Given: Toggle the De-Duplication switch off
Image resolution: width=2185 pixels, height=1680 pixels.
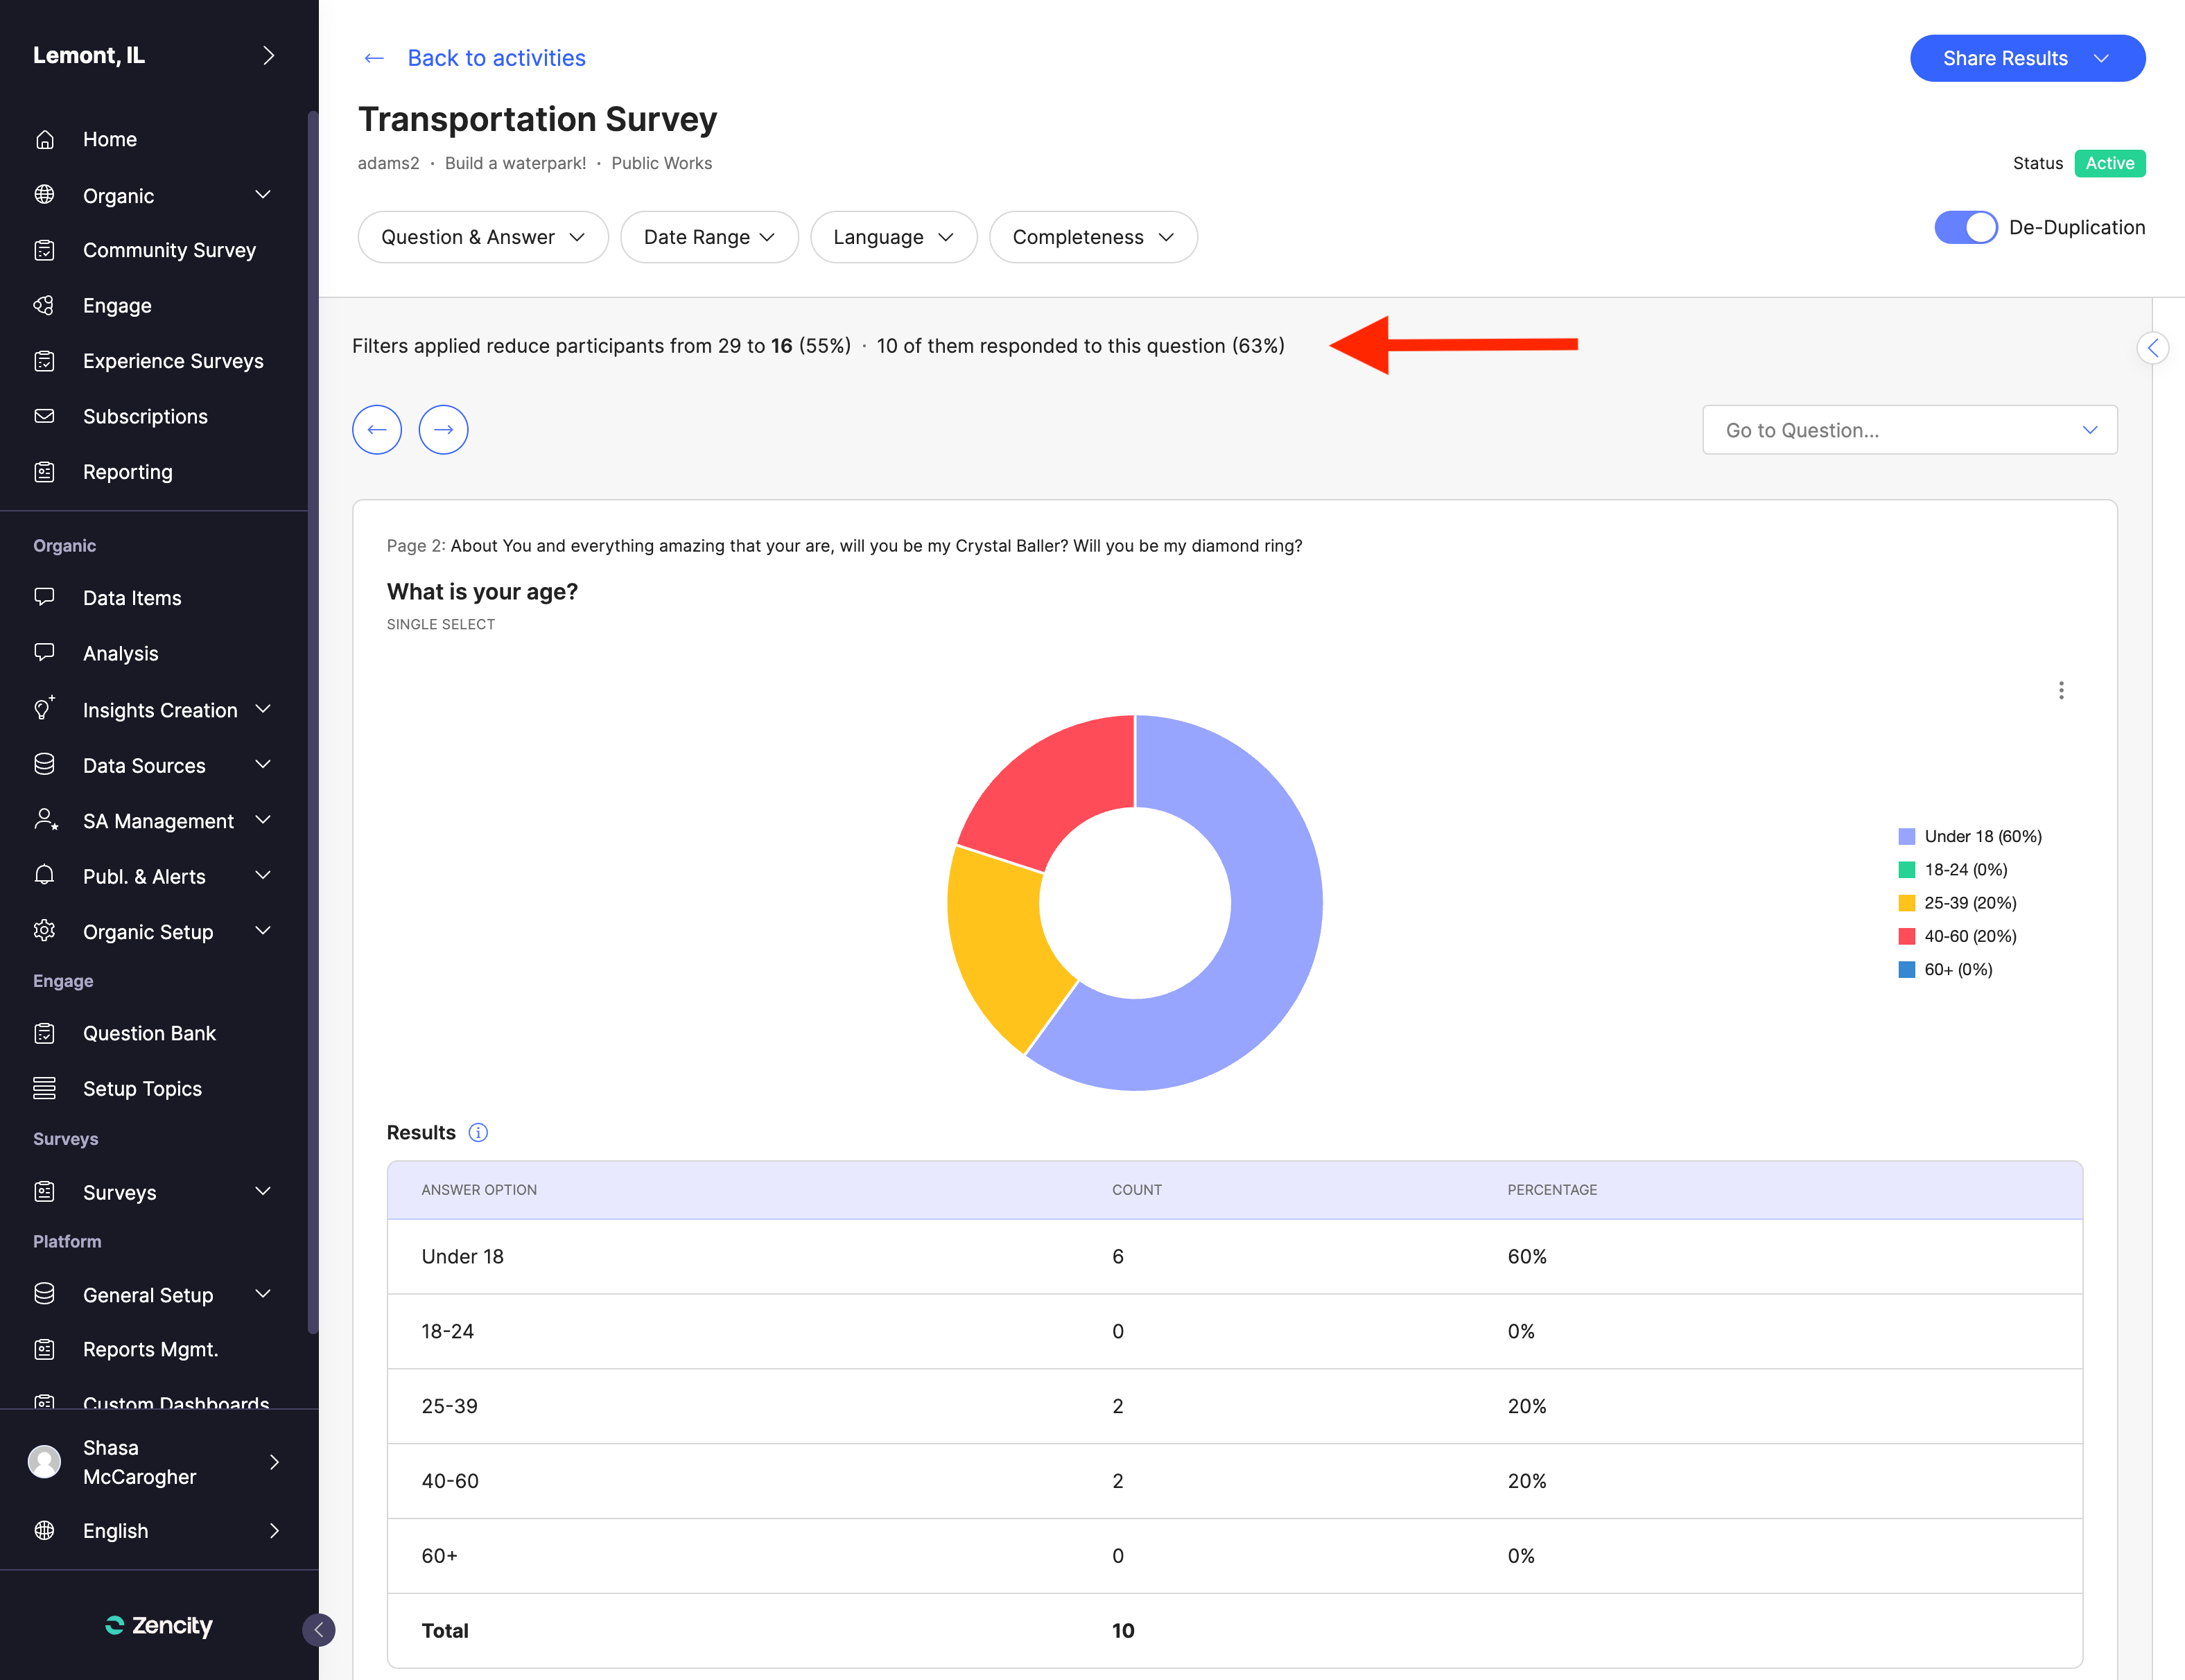Looking at the screenshot, I should (x=1965, y=227).
